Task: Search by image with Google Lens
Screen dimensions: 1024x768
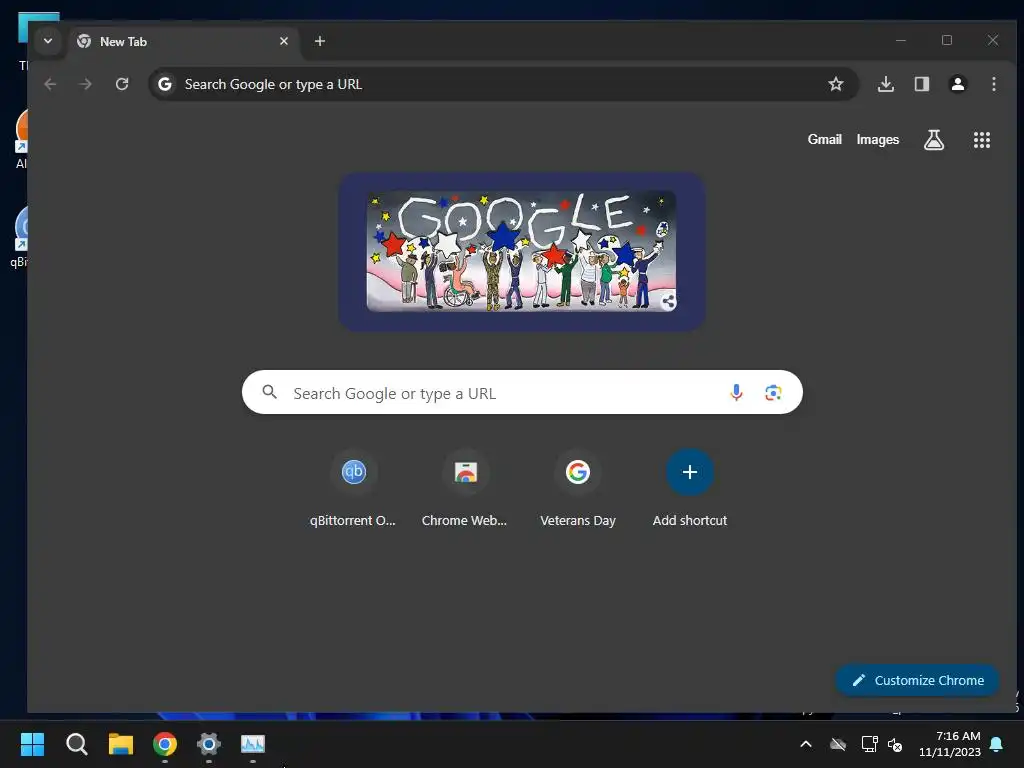Action: [773, 392]
